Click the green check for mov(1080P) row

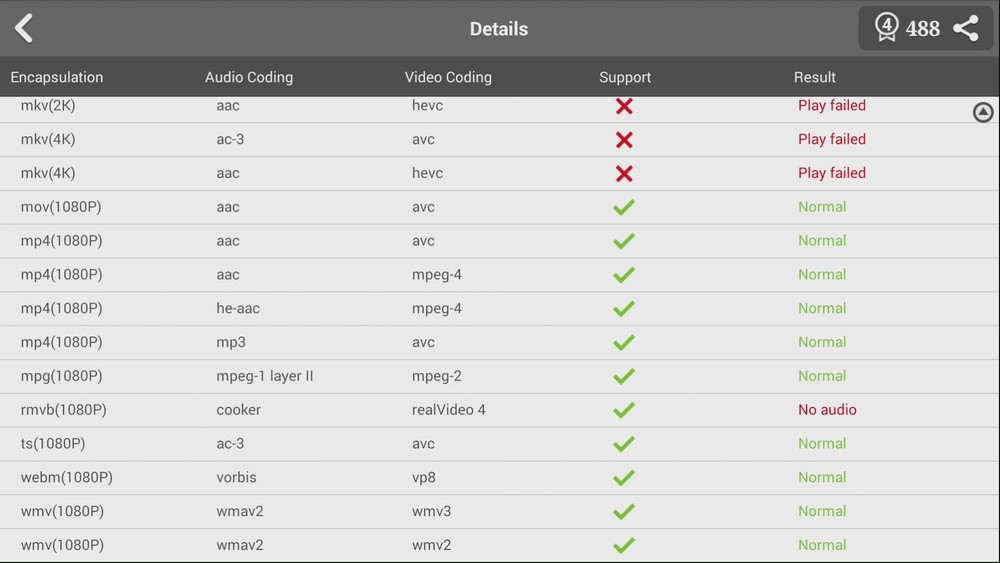click(x=624, y=208)
